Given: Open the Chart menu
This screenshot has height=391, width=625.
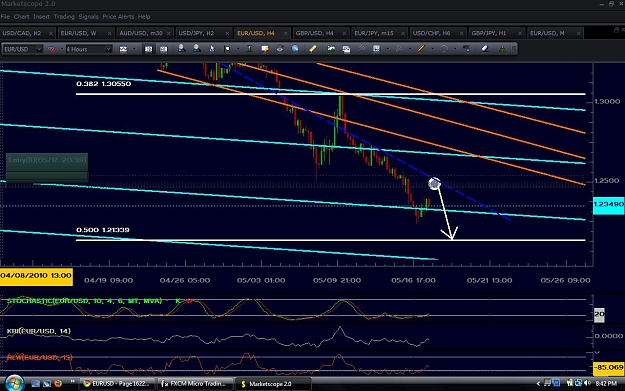Looking at the screenshot, I should pyautogui.click(x=22, y=17).
